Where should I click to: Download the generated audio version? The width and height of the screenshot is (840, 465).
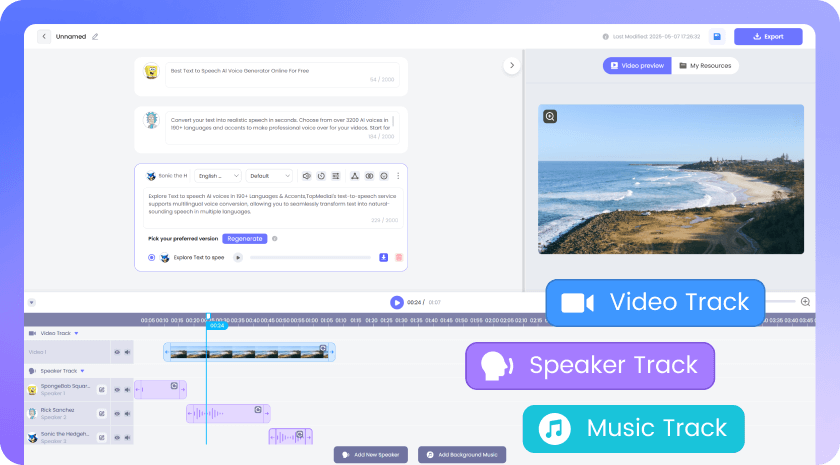383,257
